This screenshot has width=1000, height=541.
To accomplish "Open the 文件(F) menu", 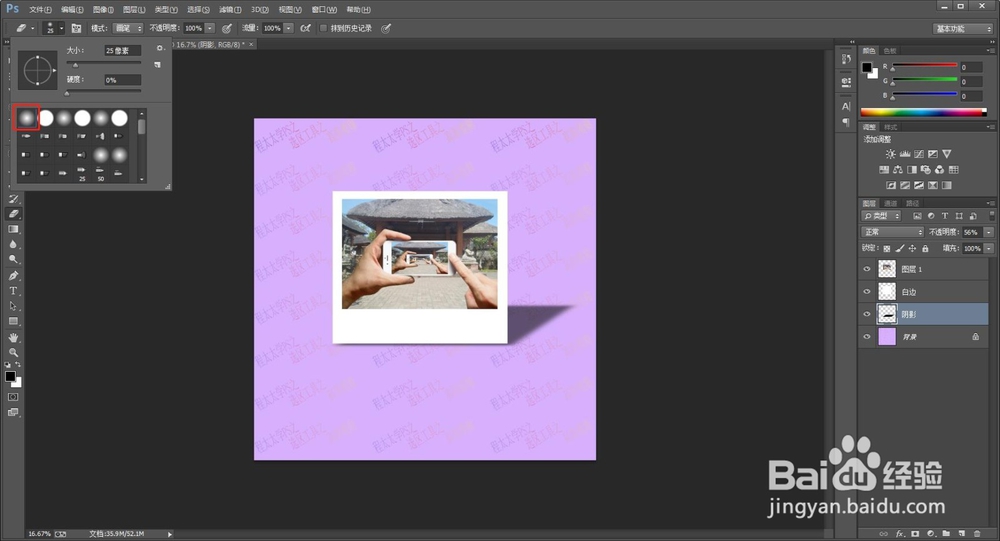I will pos(40,10).
